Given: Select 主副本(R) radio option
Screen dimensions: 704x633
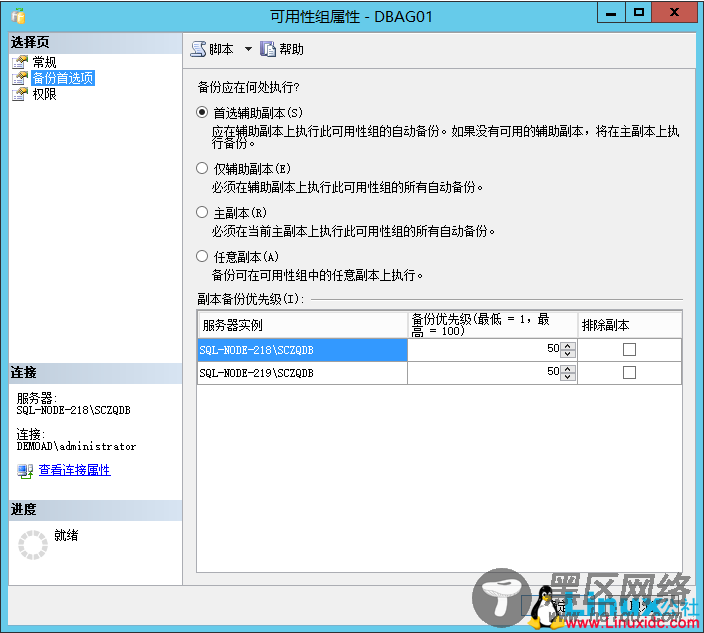Looking at the screenshot, I should pyautogui.click(x=202, y=212).
